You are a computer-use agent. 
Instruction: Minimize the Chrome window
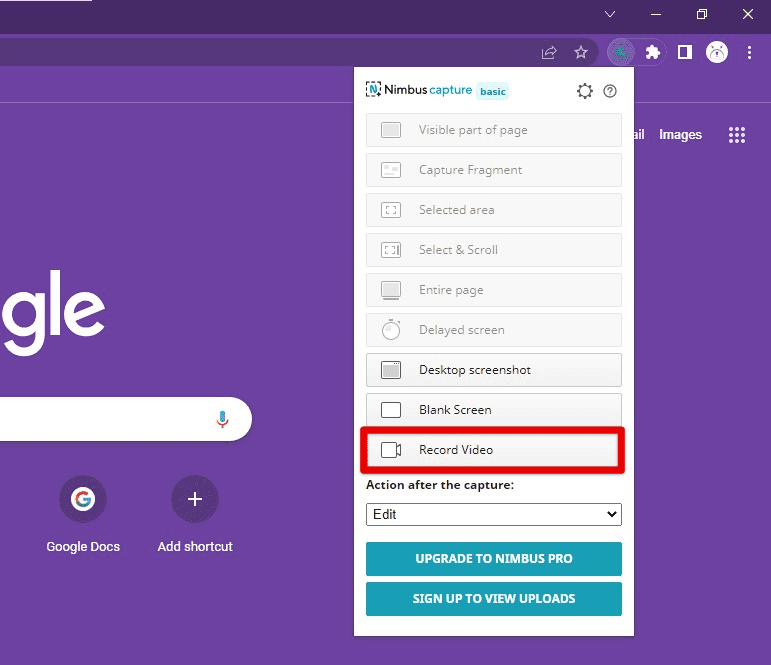[655, 14]
